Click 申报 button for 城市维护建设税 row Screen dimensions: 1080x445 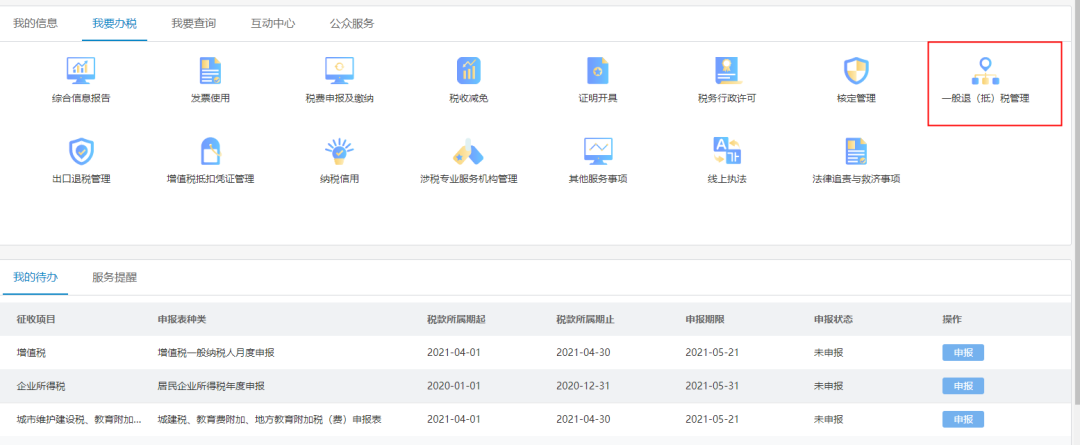[963, 419]
